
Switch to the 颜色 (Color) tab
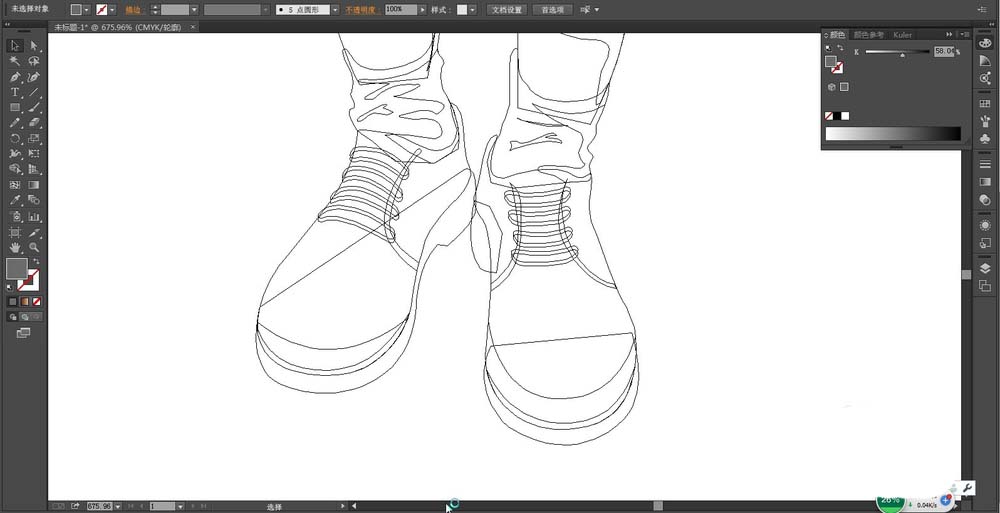tap(836, 35)
